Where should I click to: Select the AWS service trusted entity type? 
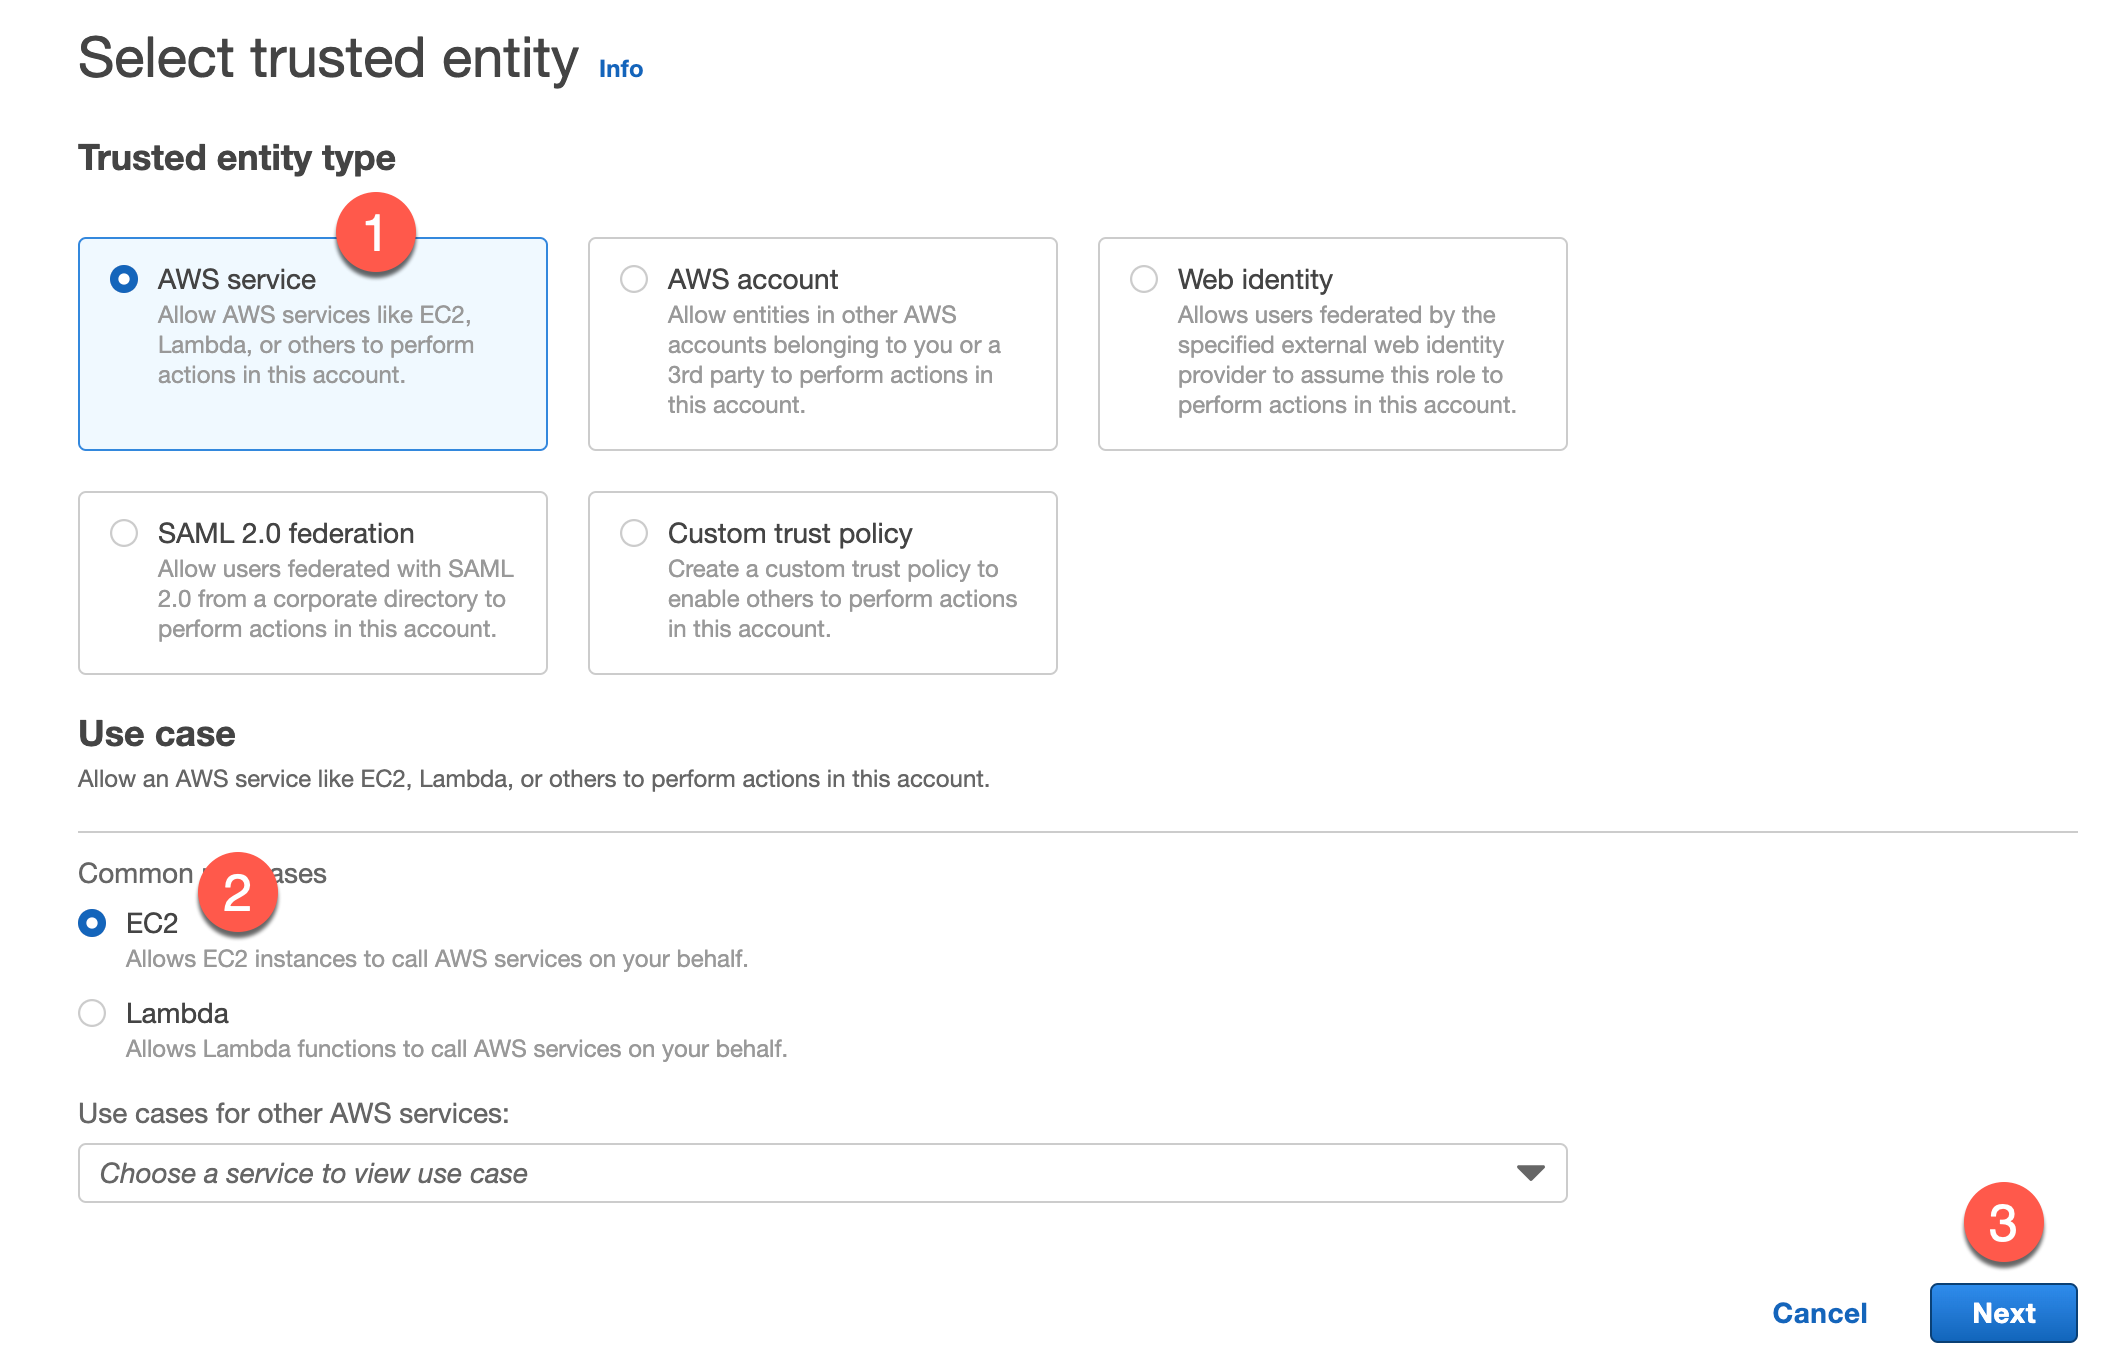tap(123, 280)
